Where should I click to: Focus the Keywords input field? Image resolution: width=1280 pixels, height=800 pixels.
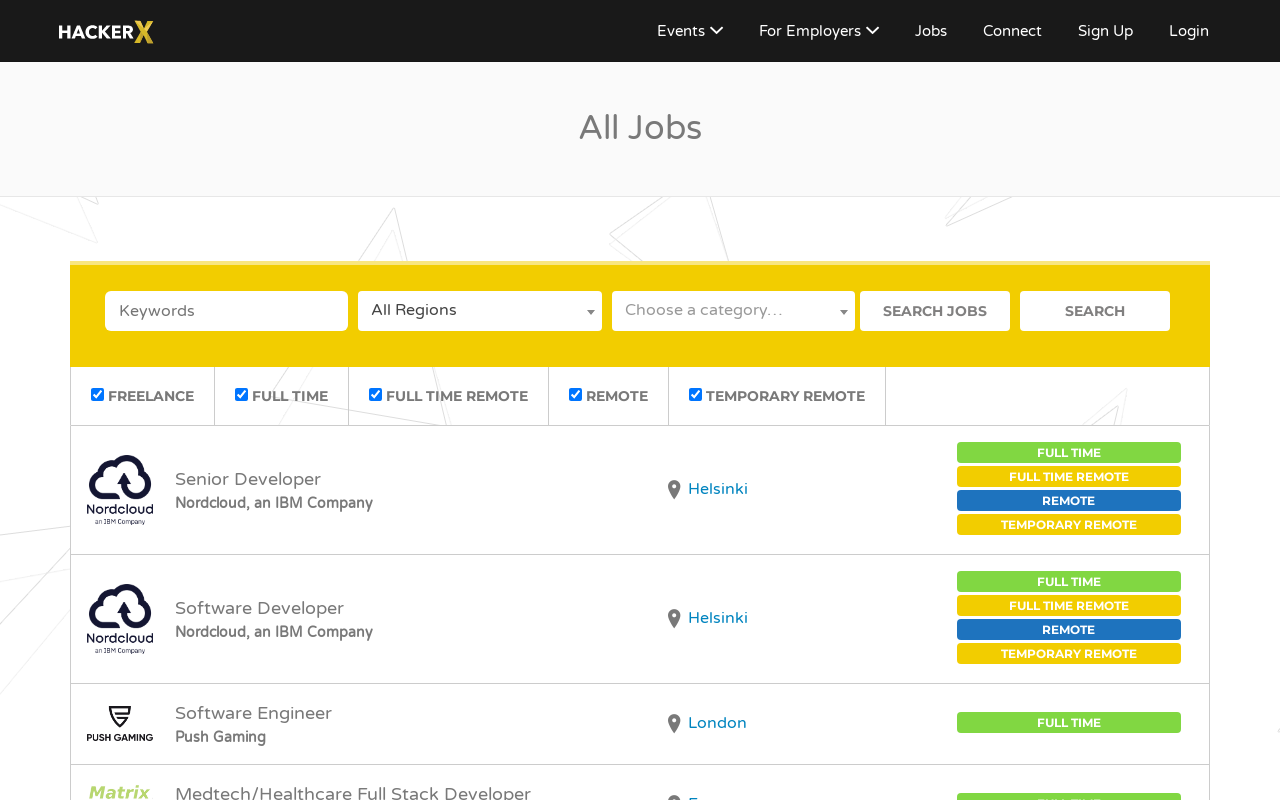click(226, 311)
